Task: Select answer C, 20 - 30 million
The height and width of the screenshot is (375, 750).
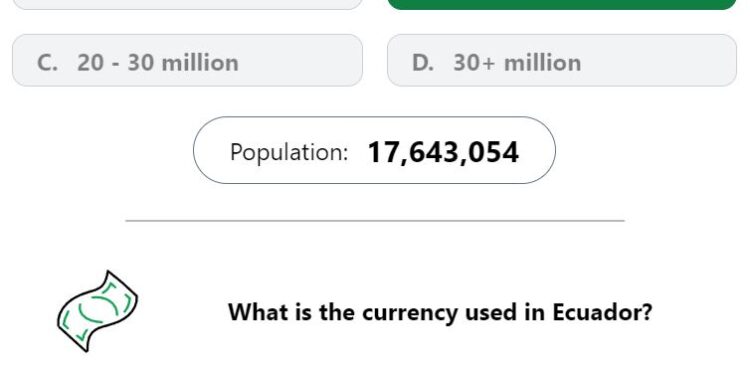Action: pyautogui.click(x=188, y=60)
